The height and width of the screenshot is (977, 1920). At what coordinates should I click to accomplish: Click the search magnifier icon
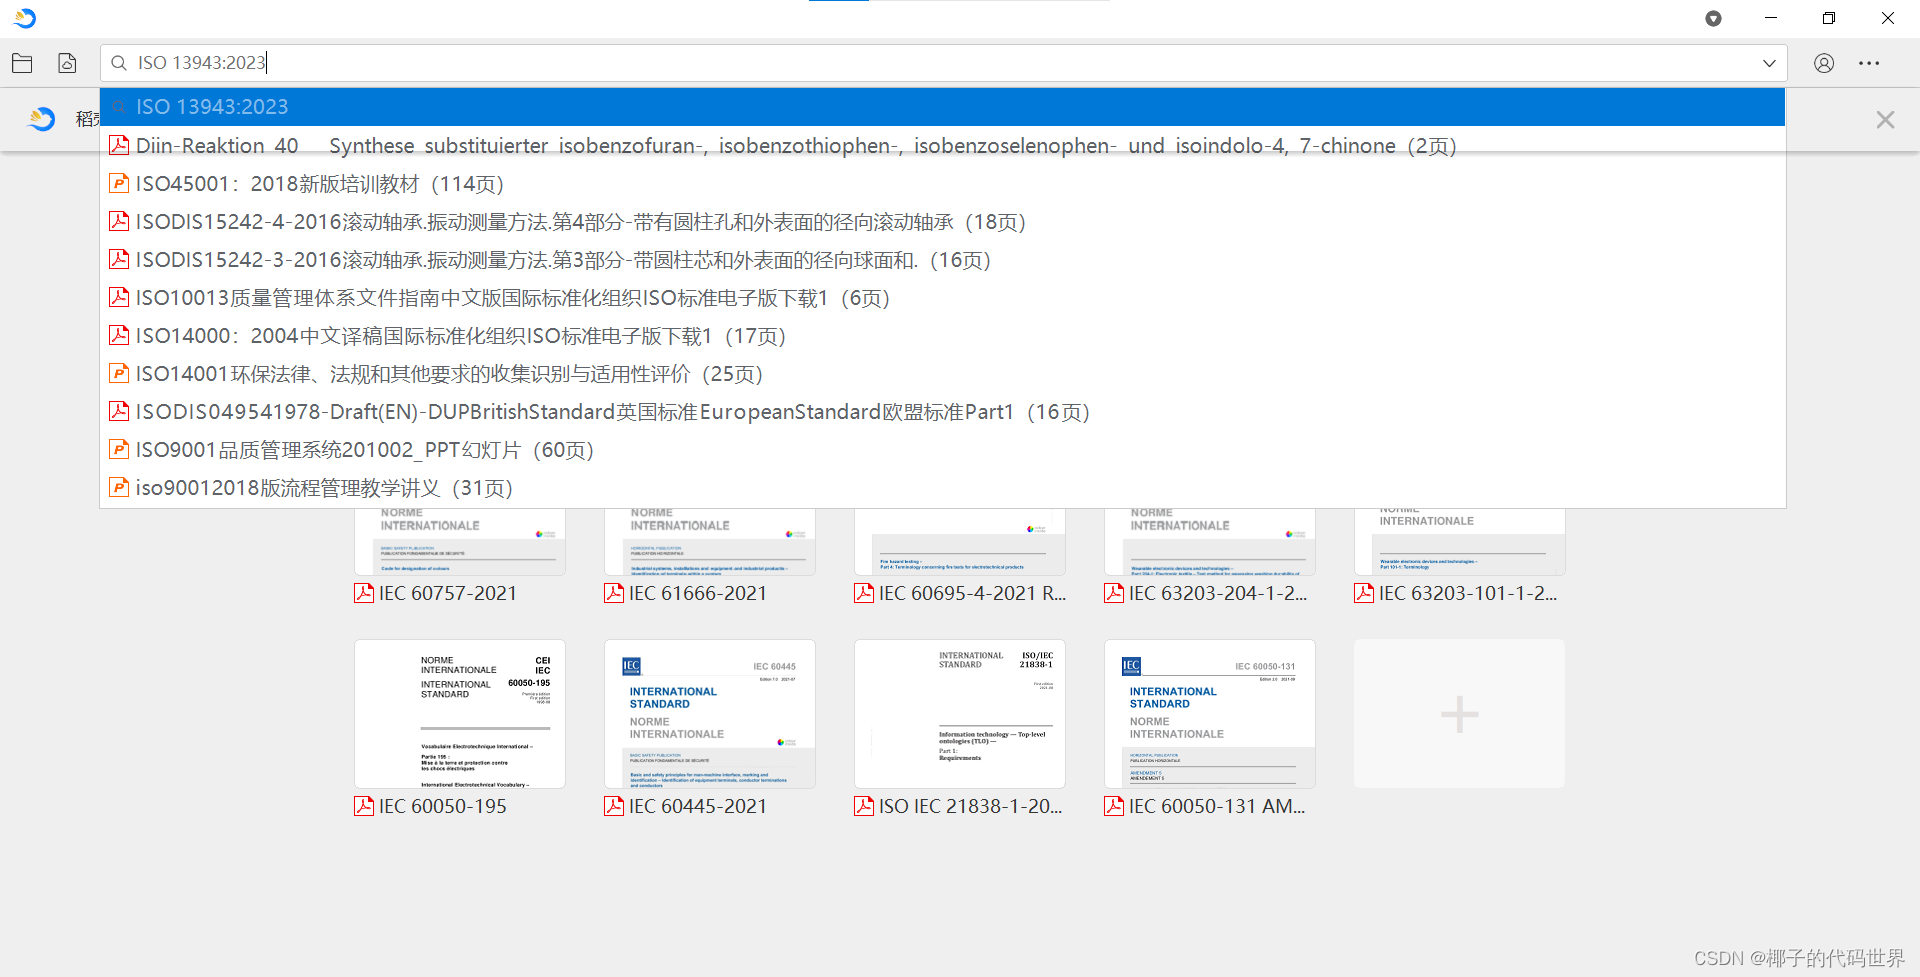pos(119,63)
